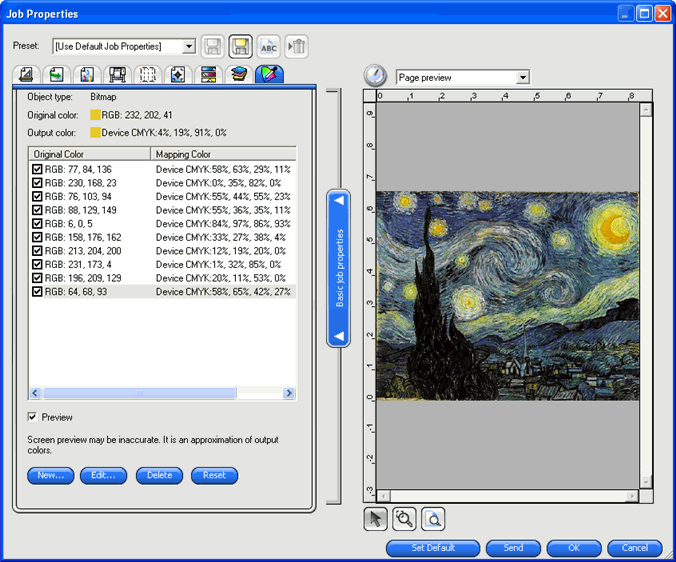This screenshot has height=562, width=676.
Task: Click the preview vertical scroll up arrow
Action: pyautogui.click(x=645, y=110)
